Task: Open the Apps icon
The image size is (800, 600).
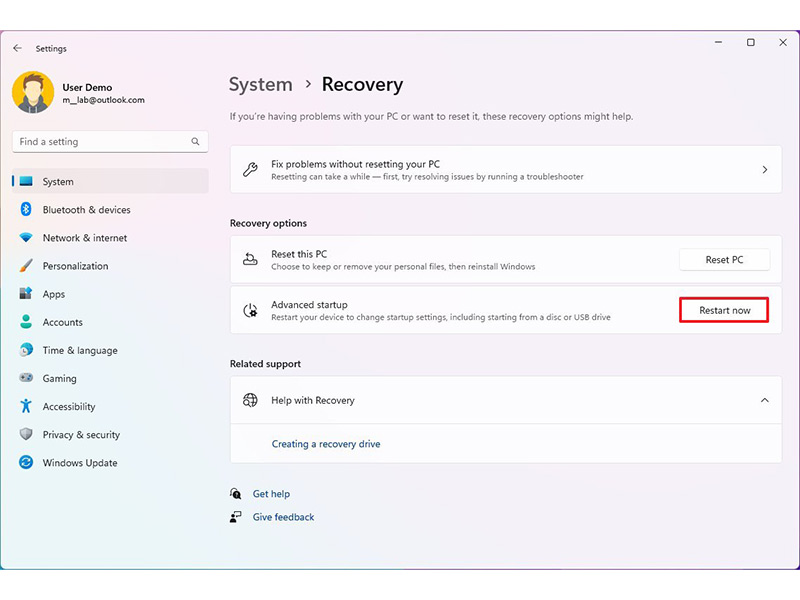Action: pyautogui.click(x=26, y=293)
